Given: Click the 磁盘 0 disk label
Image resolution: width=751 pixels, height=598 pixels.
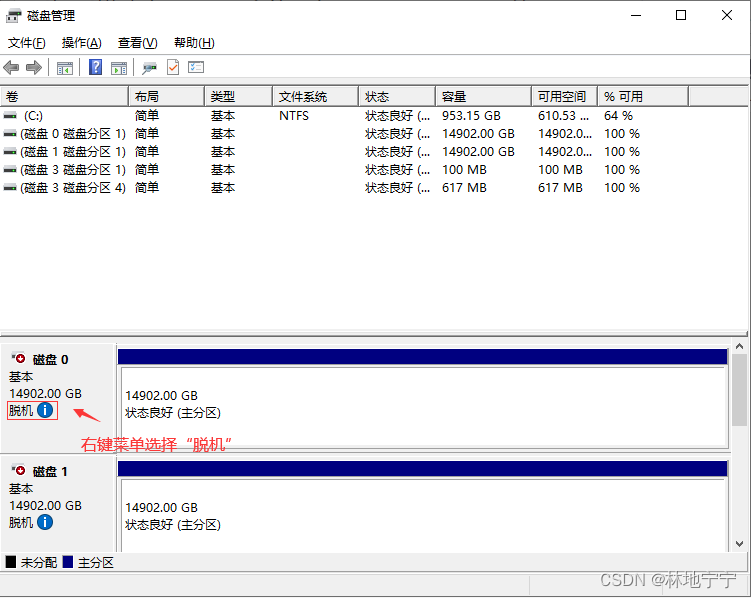Looking at the screenshot, I should 50,360.
